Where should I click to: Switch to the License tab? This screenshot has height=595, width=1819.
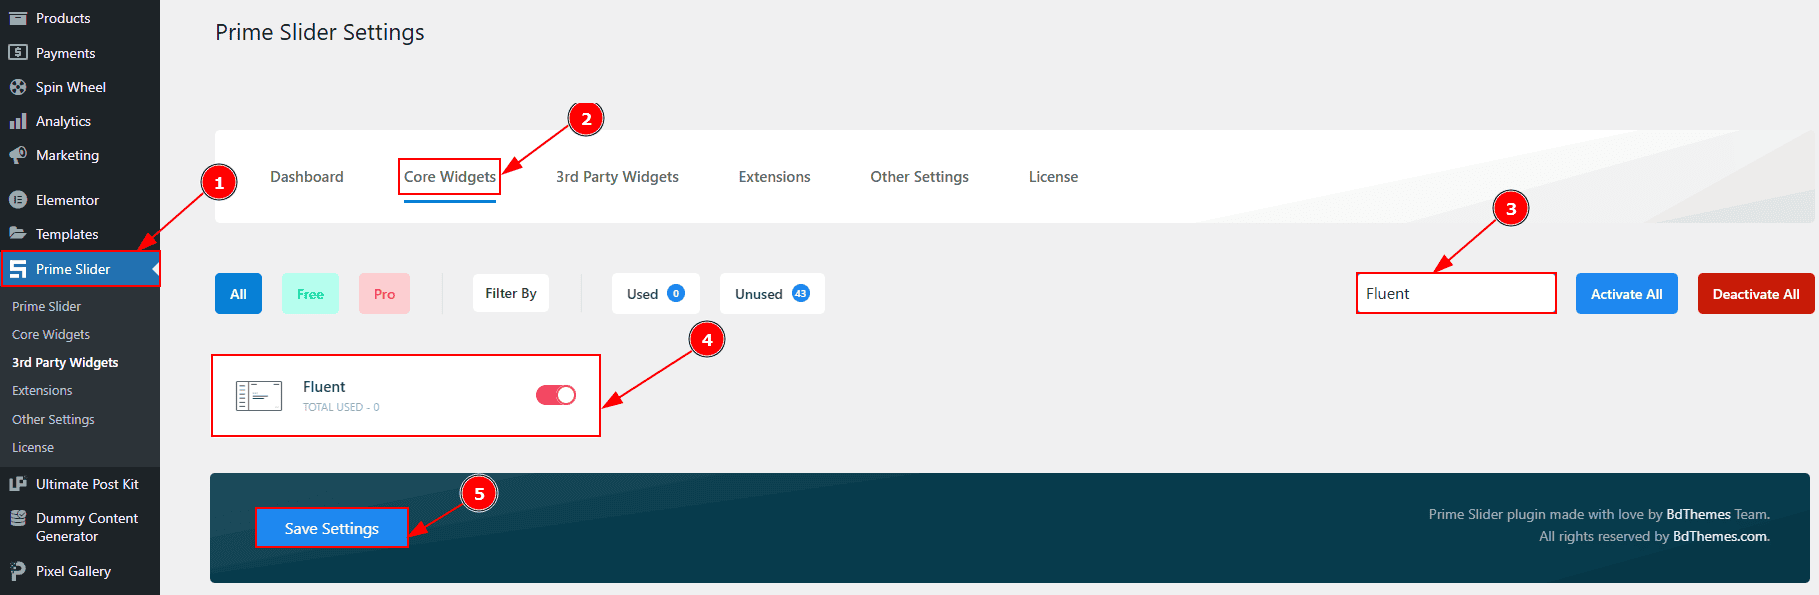click(1053, 177)
